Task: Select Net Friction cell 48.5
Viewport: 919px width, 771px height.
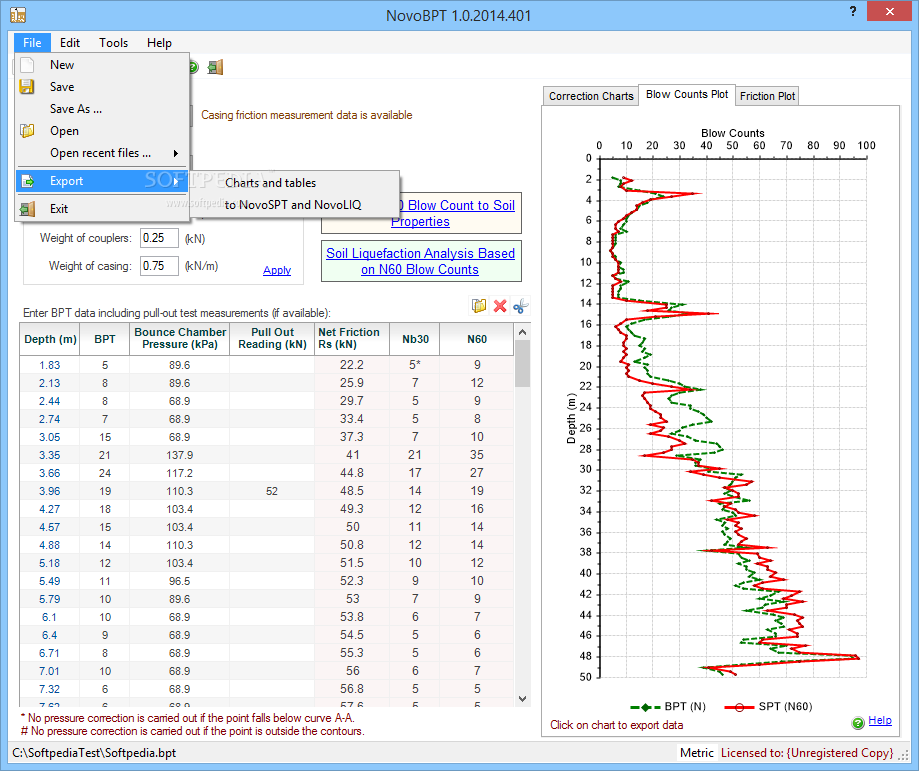Action: (352, 491)
